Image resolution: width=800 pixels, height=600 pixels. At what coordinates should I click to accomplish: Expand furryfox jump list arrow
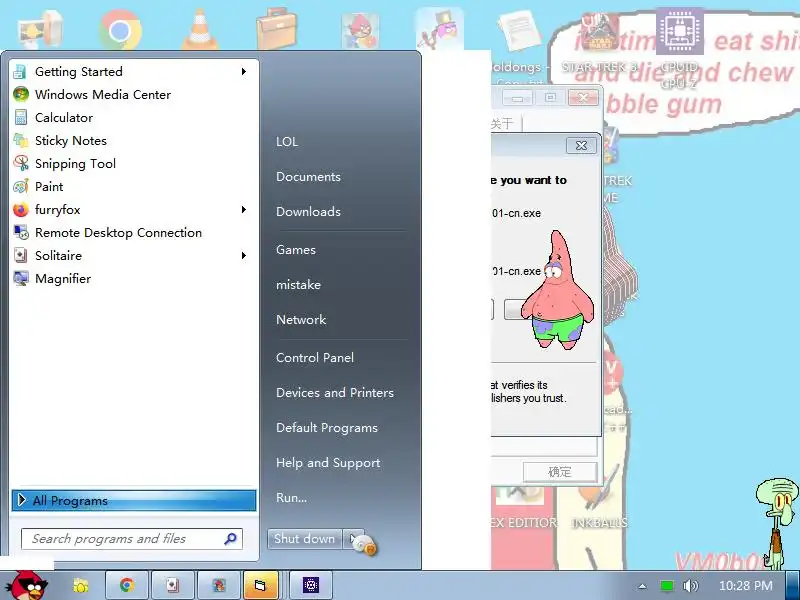tap(244, 210)
